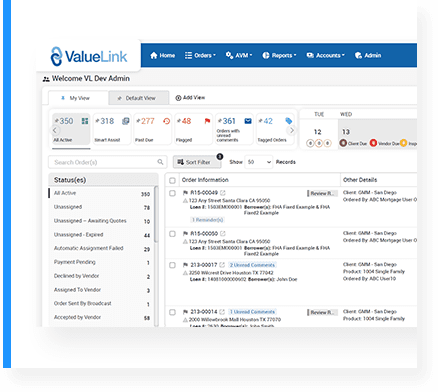438x392 pixels.
Task: Click the envelope icon on unread comments card
Action: 248,121
